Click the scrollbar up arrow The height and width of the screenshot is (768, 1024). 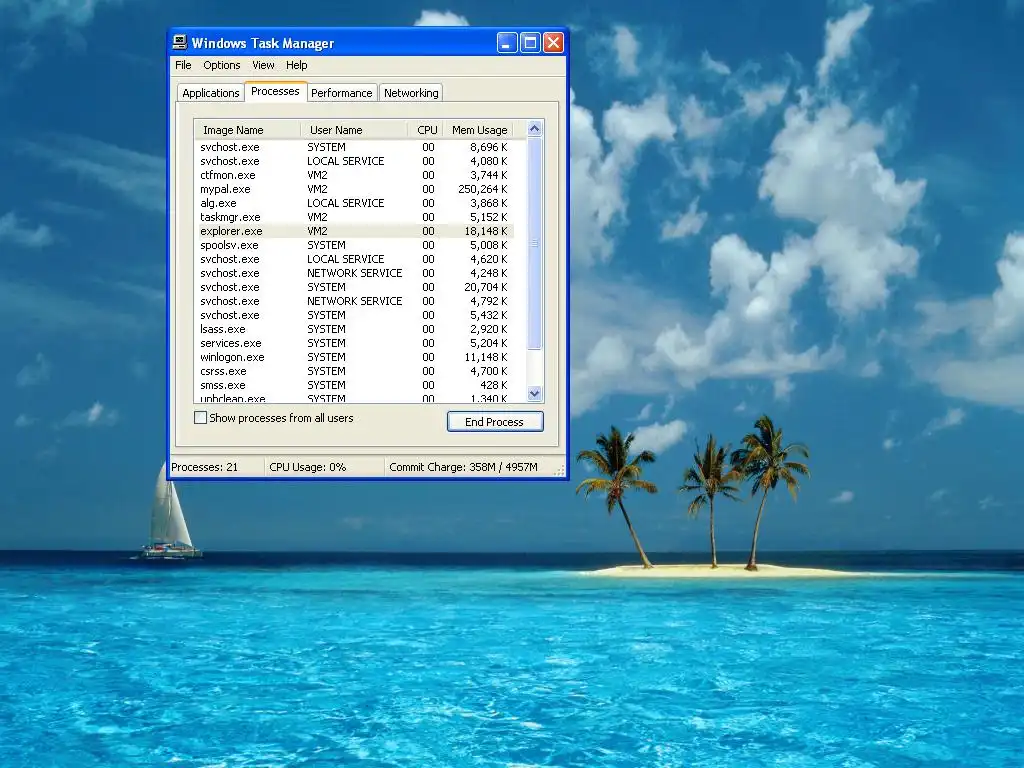[x=535, y=129]
